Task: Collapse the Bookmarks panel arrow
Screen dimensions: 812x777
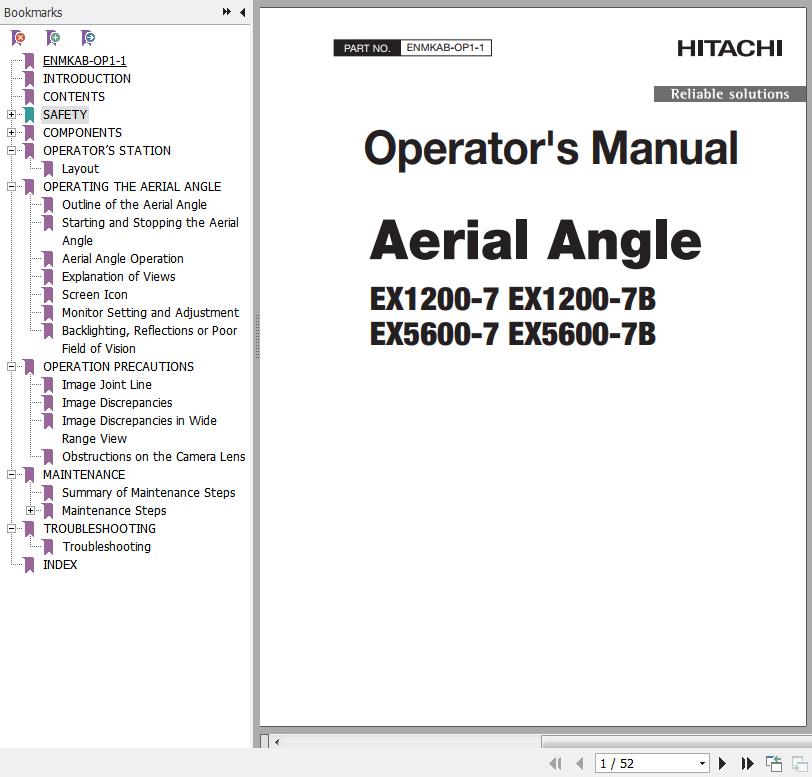Action: point(242,12)
